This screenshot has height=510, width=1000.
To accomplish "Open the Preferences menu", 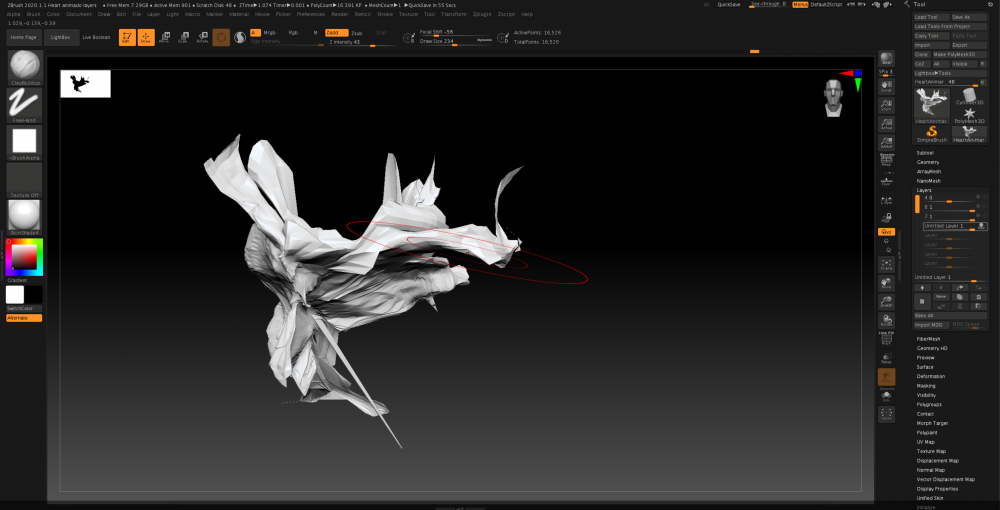I will pos(311,13).
